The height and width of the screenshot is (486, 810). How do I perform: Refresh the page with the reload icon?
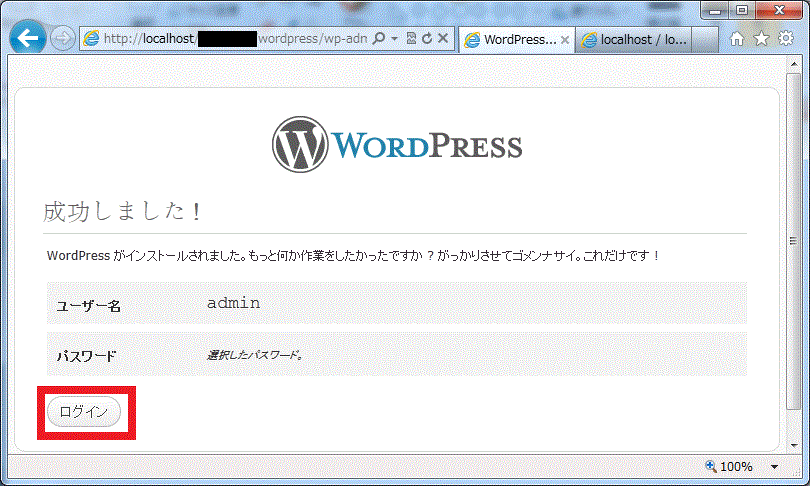(x=427, y=39)
